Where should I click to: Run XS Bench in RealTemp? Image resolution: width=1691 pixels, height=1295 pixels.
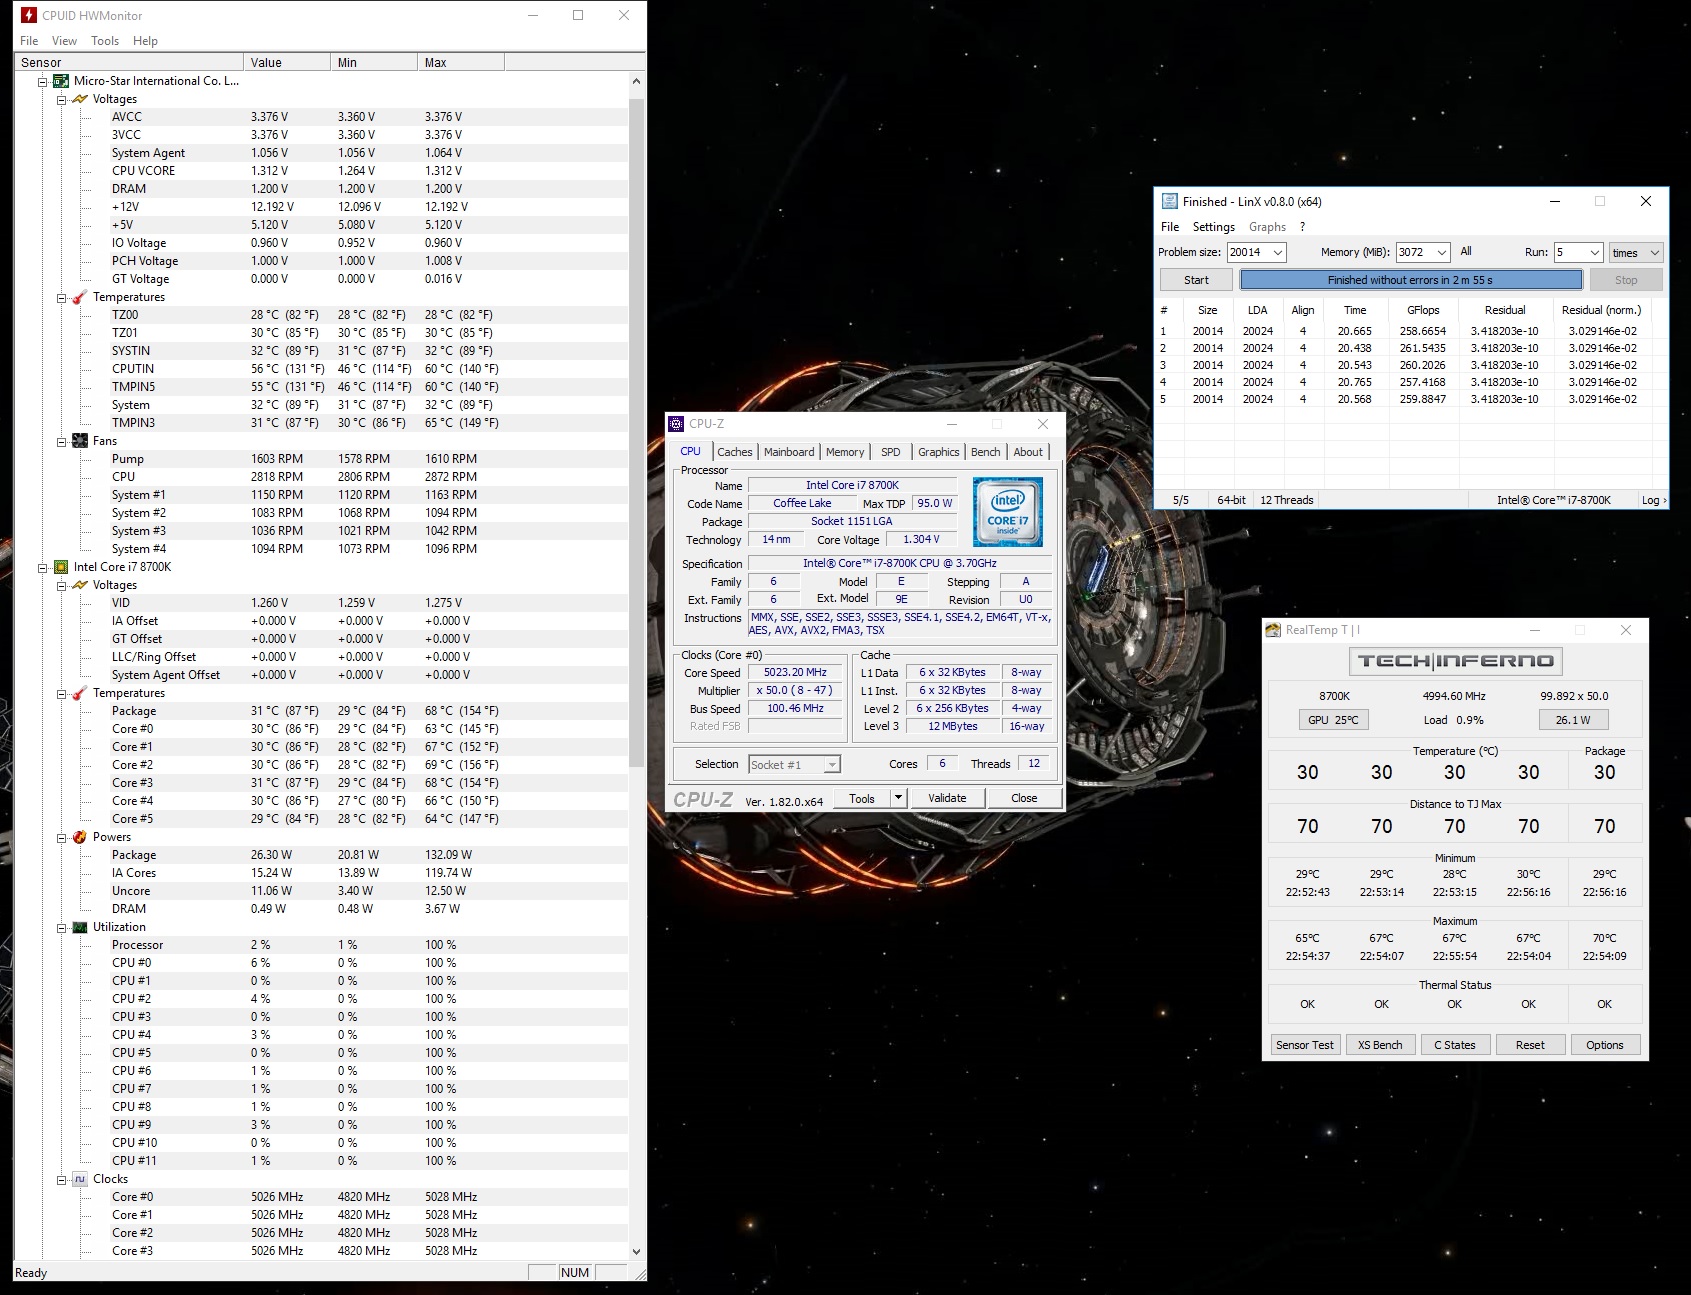point(1380,1045)
